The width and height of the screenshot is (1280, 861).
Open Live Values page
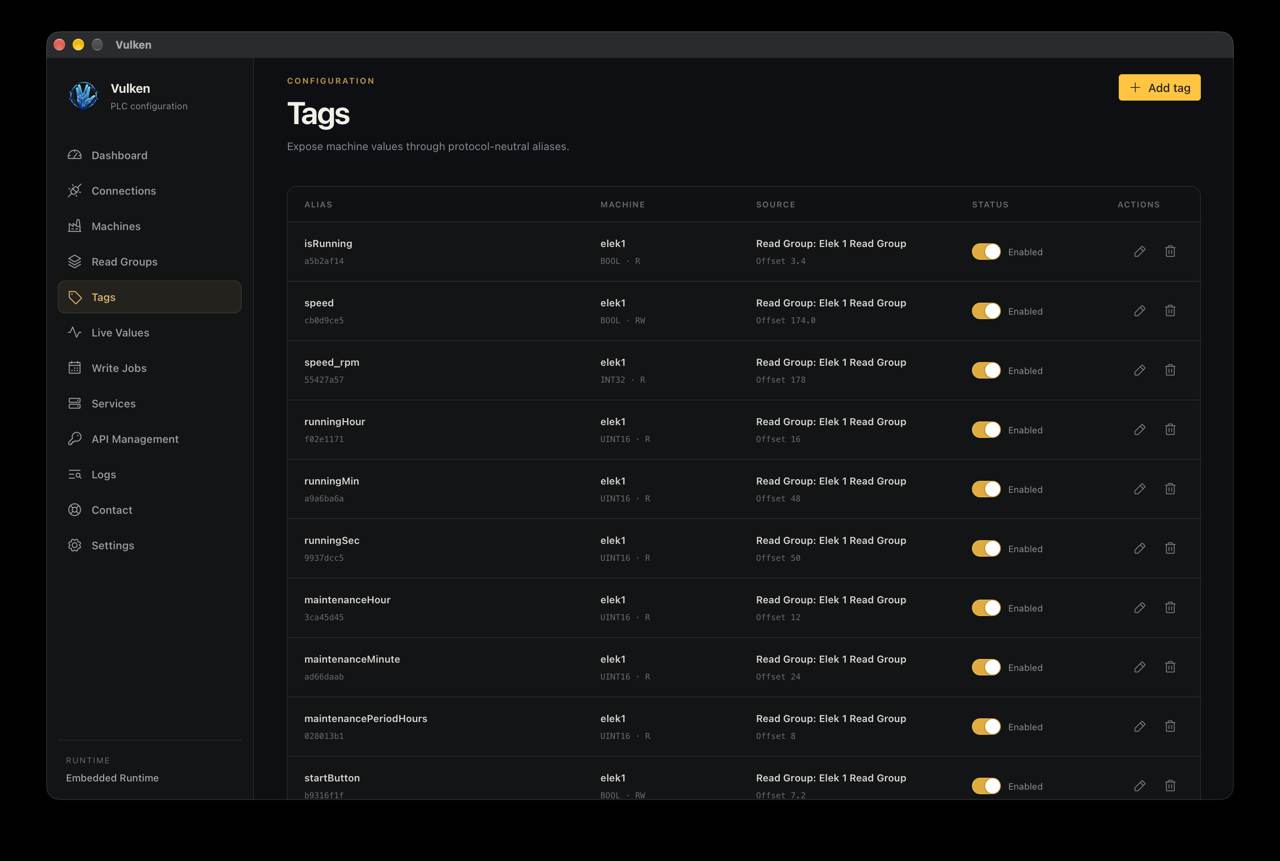tap(149, 333)
